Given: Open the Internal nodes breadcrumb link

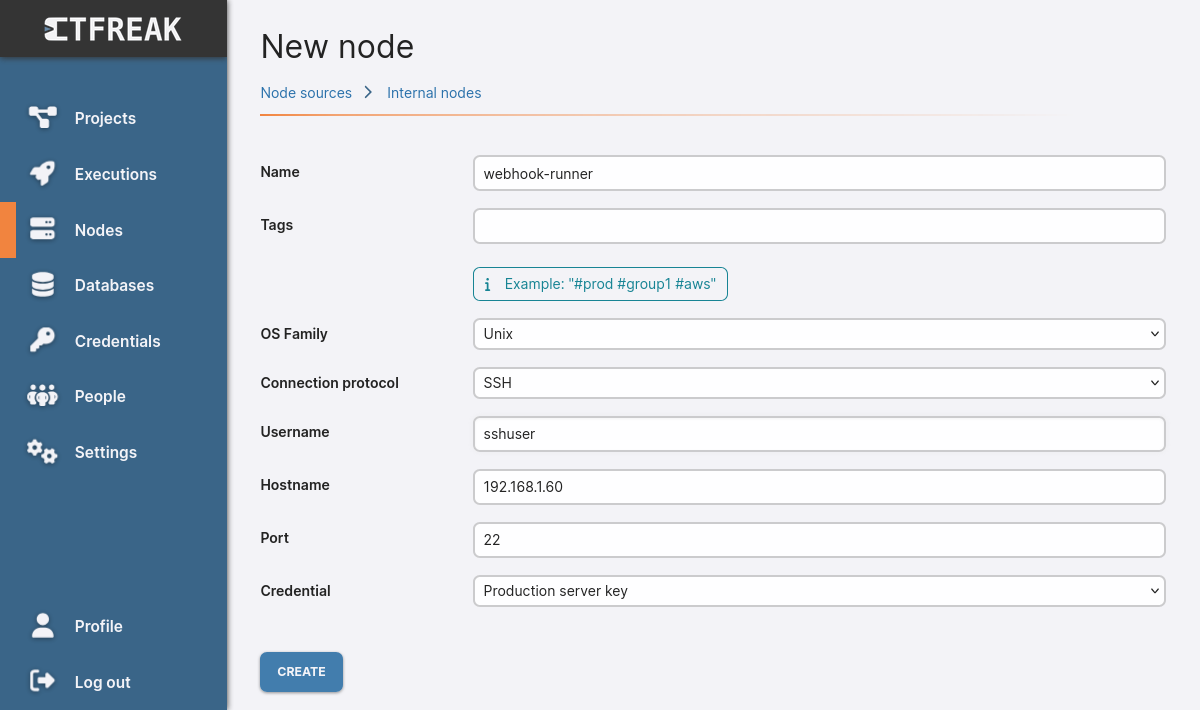Looking at the screenshot, I should click(434, 92).
